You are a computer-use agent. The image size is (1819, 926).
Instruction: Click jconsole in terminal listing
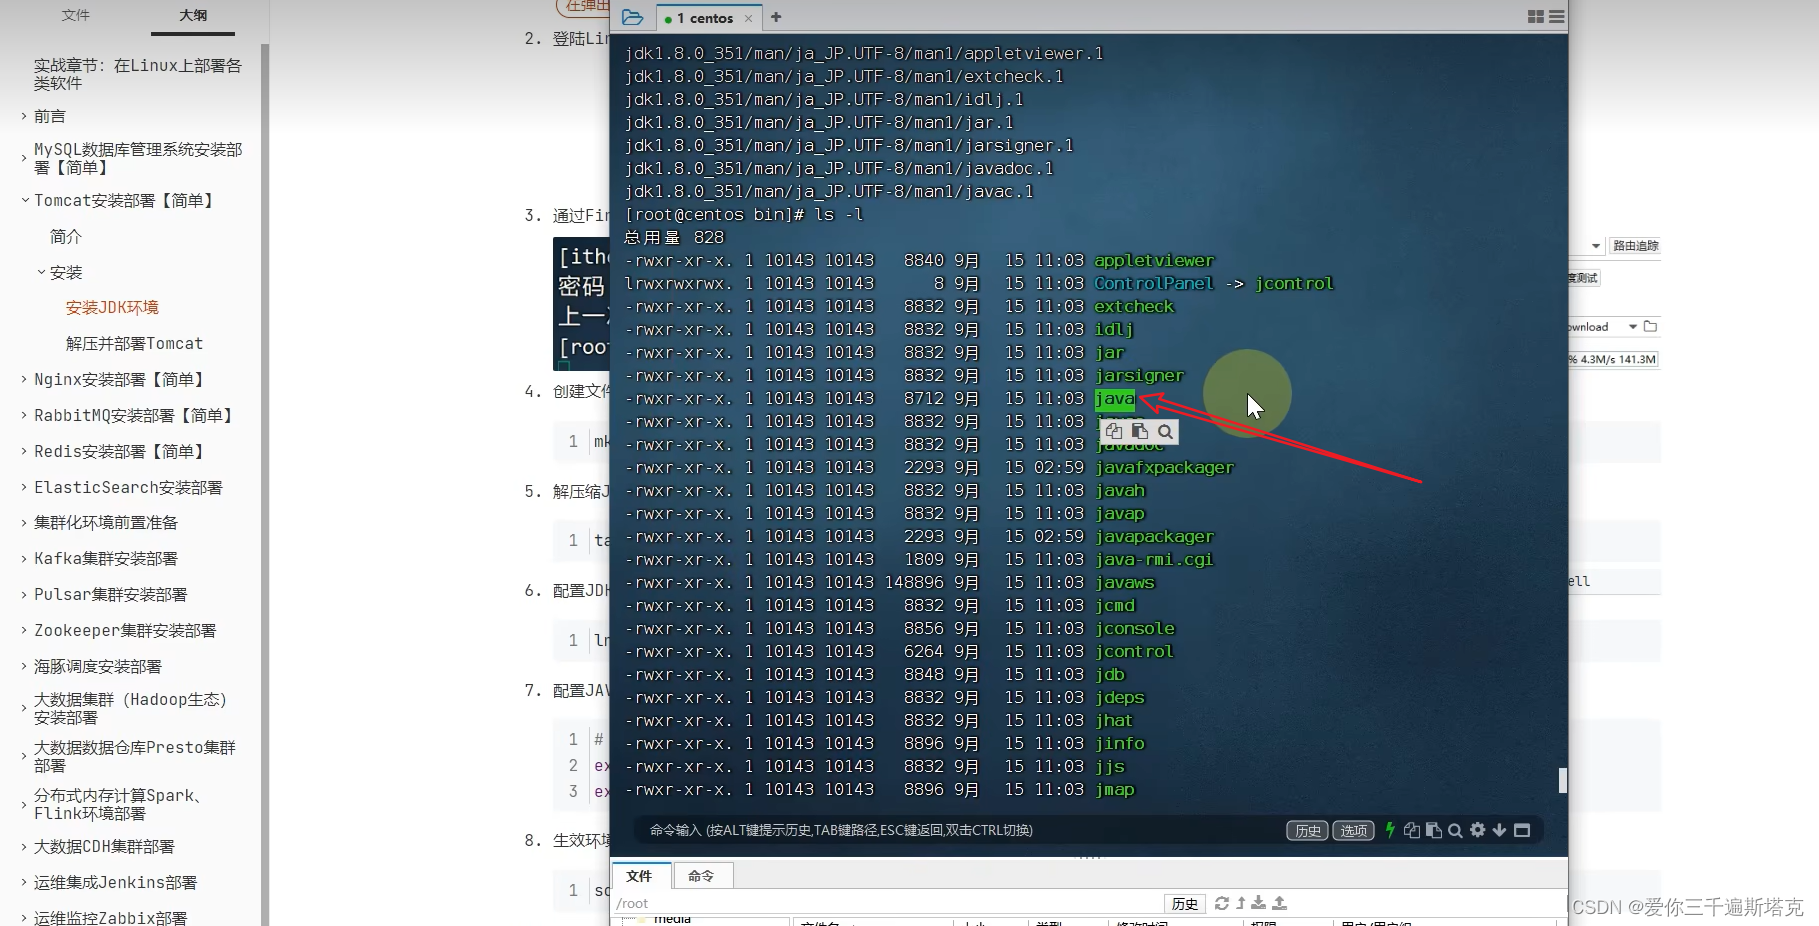point(1135,628)
